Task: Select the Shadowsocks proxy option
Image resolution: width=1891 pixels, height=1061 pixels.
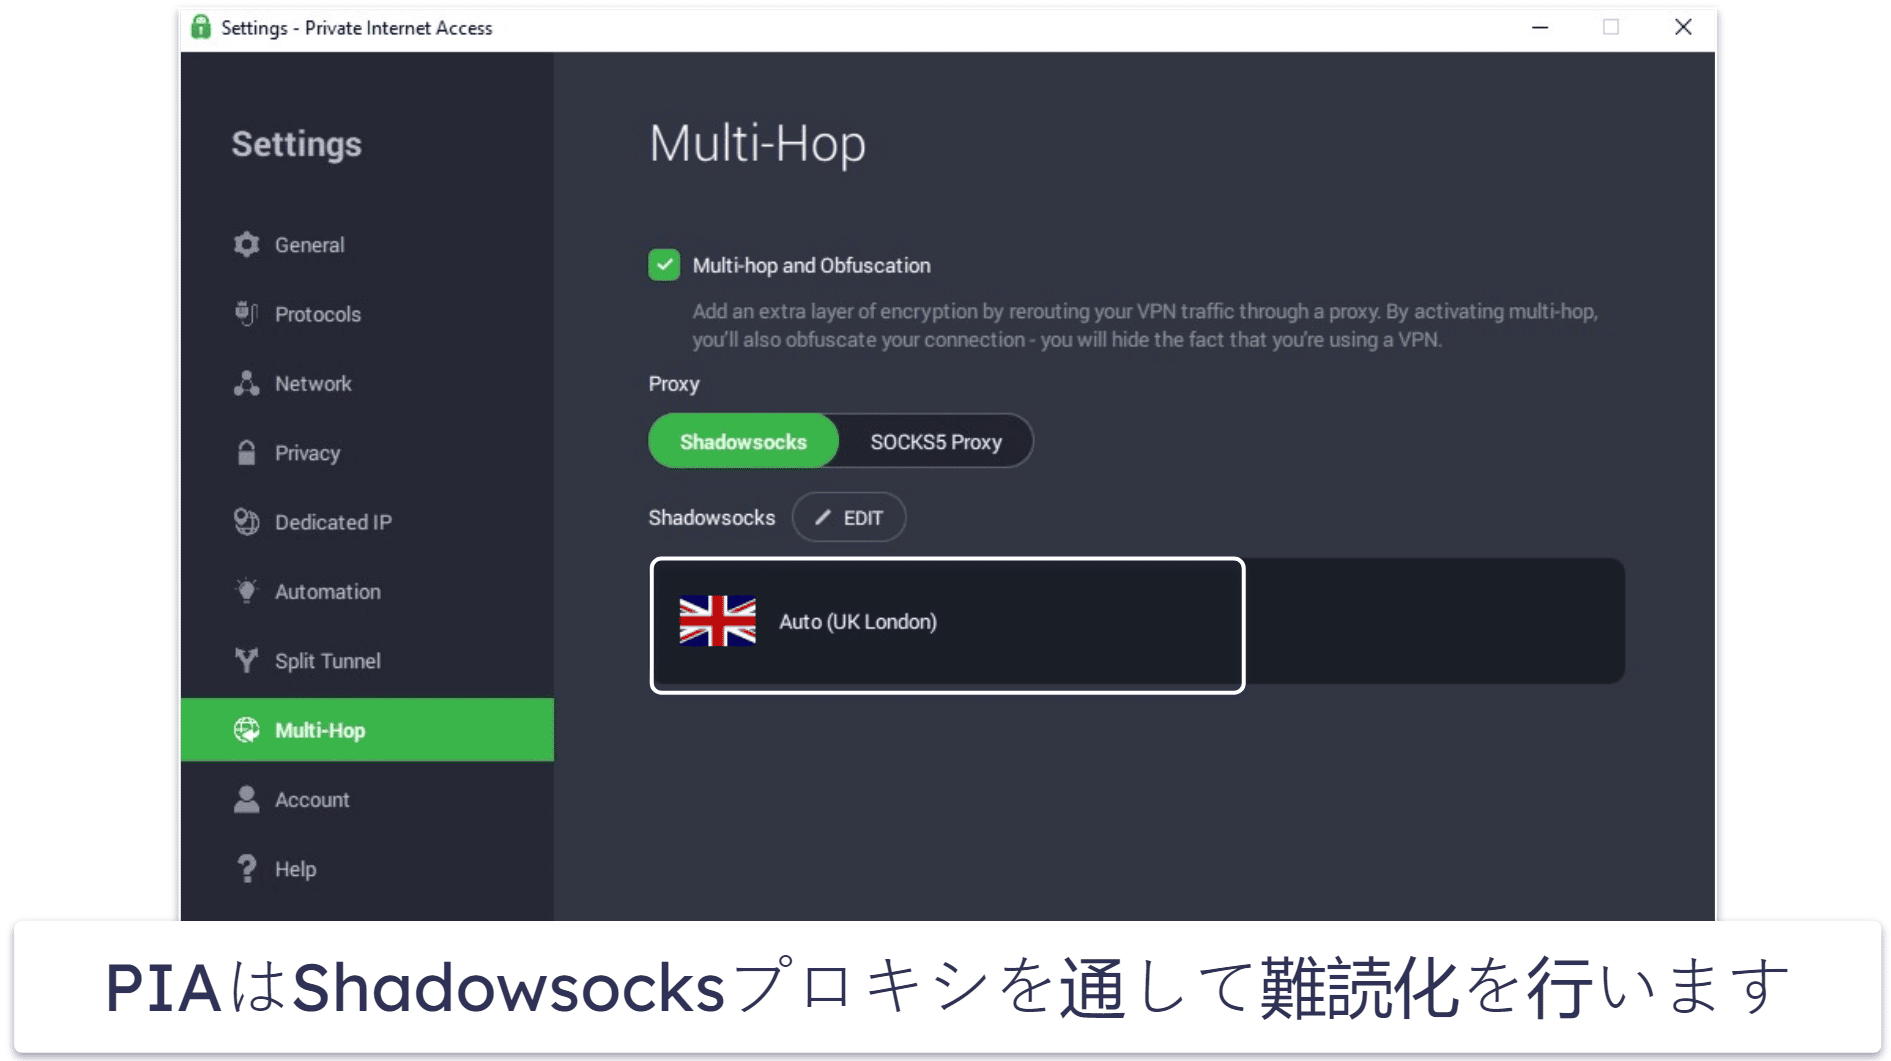Action: tap(743, 442)
